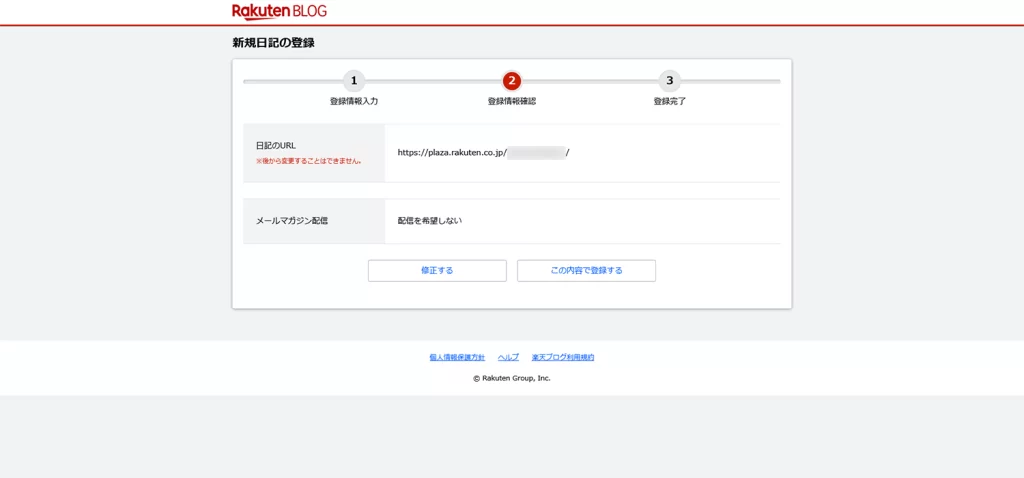This screenshot has width=1024, height=478.
Task: Click the 新規日記の登録 page heading
Action: [x=274, y=43]
